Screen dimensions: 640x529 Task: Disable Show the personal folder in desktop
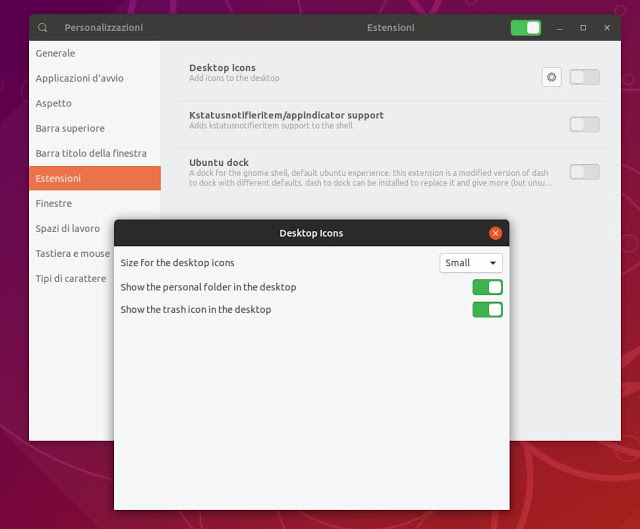(487, 287)
